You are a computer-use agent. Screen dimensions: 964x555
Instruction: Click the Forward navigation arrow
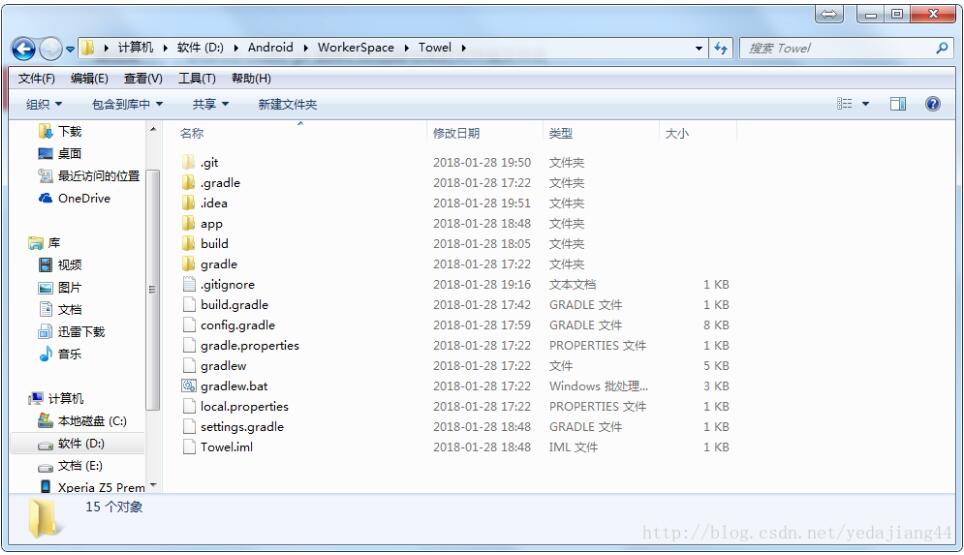pos(50,49)
